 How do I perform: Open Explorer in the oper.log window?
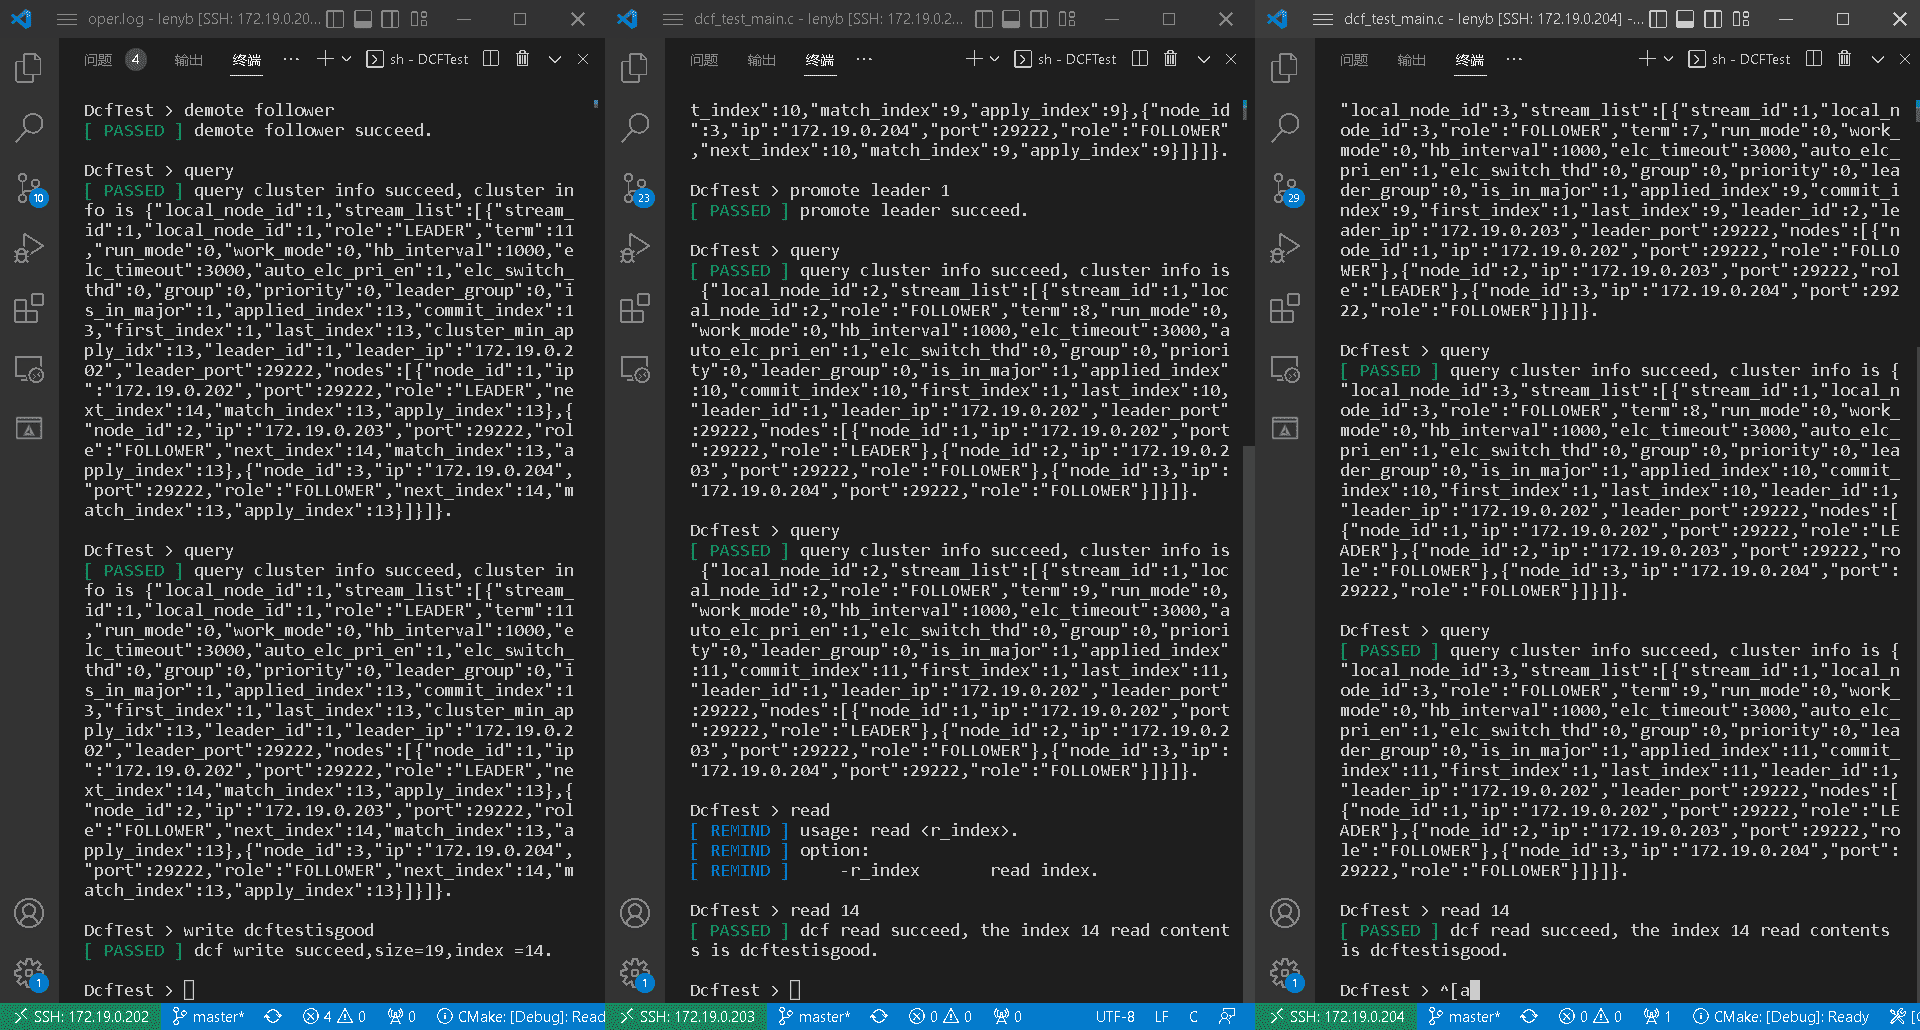coord(29,68)
